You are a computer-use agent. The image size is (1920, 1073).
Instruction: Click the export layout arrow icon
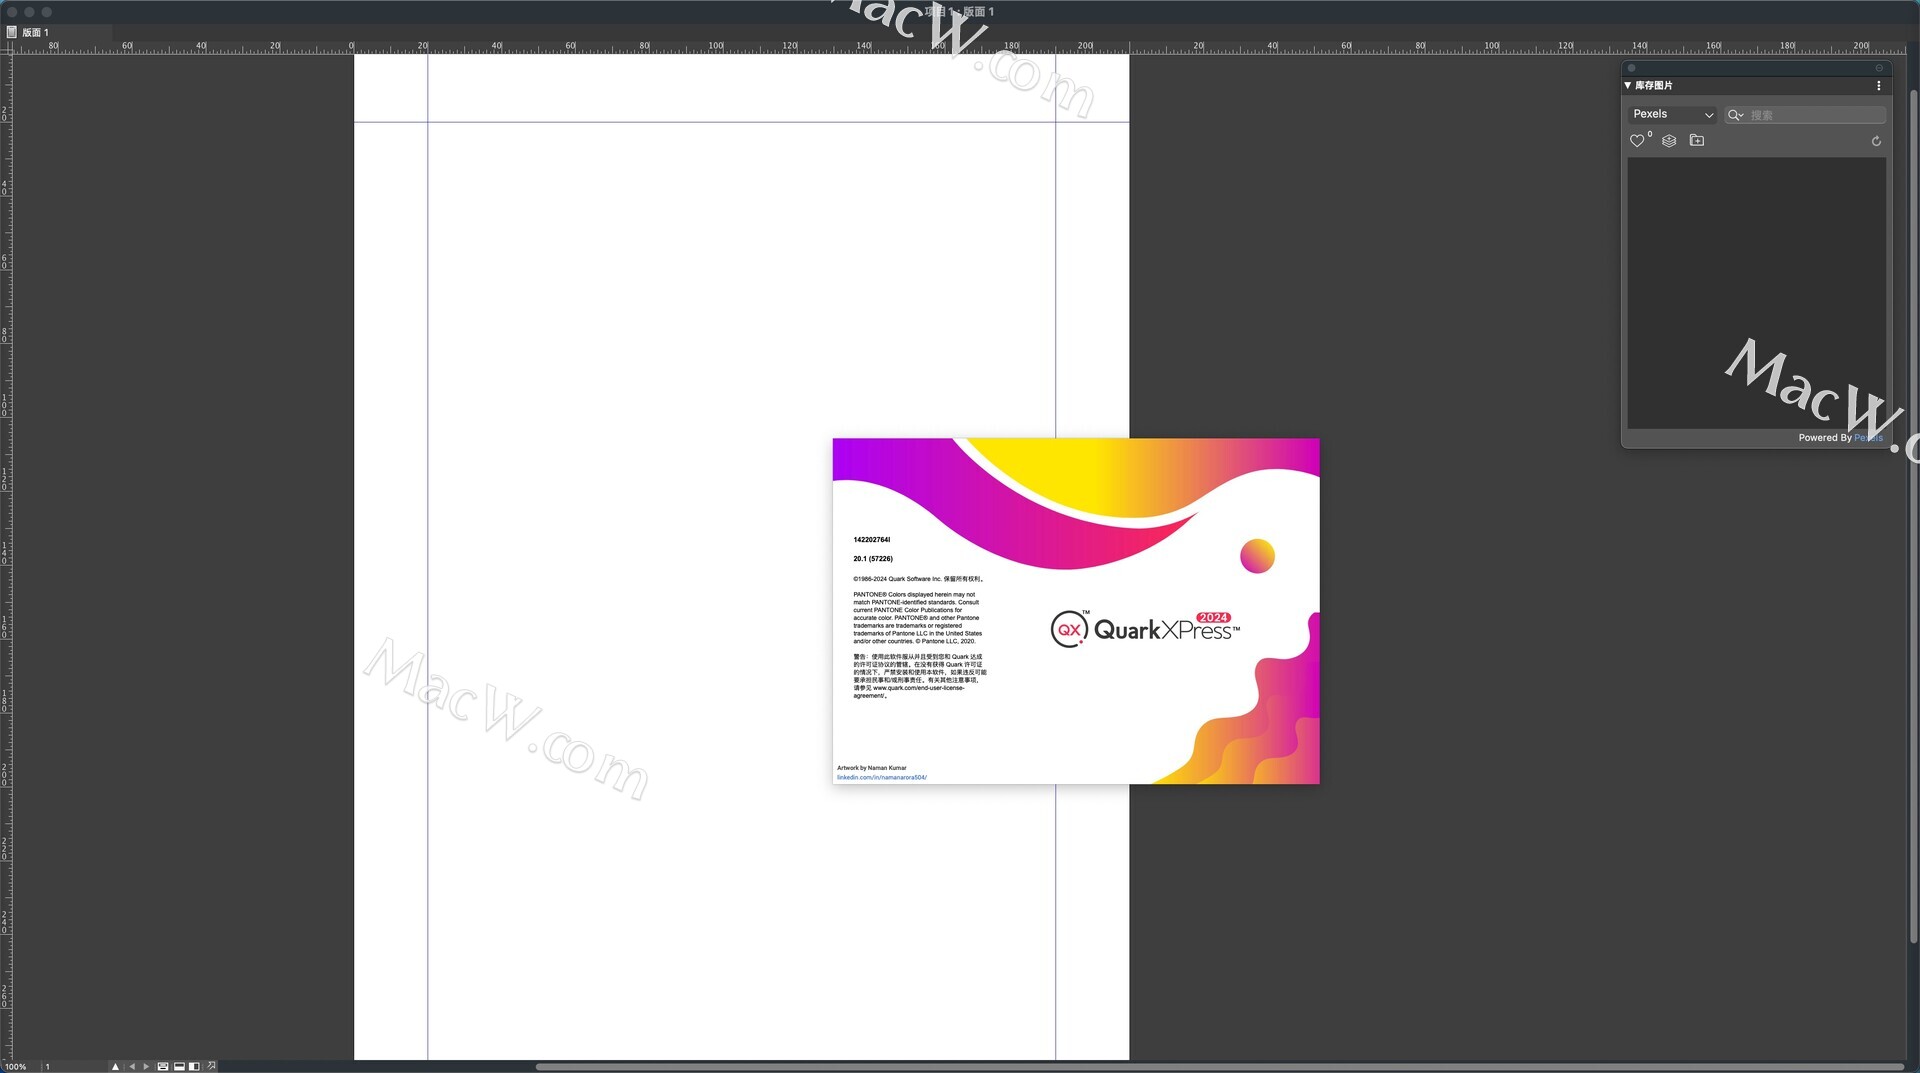pyautogui.click(x=211, y=1066)
